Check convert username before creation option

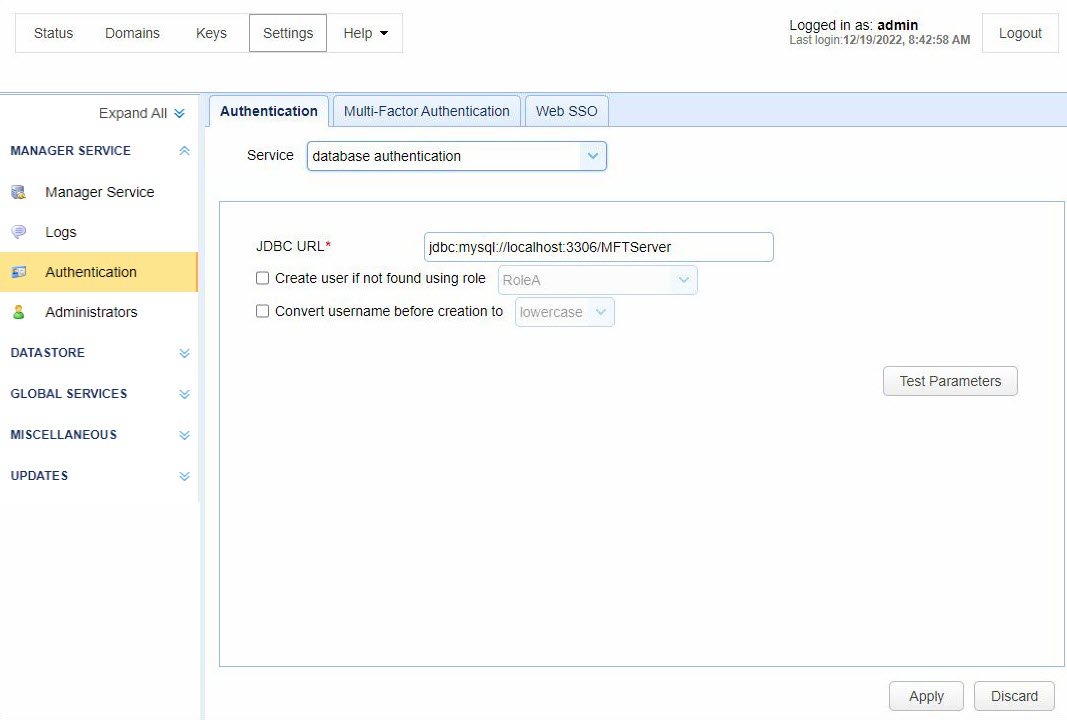click(x=262, y=311)
